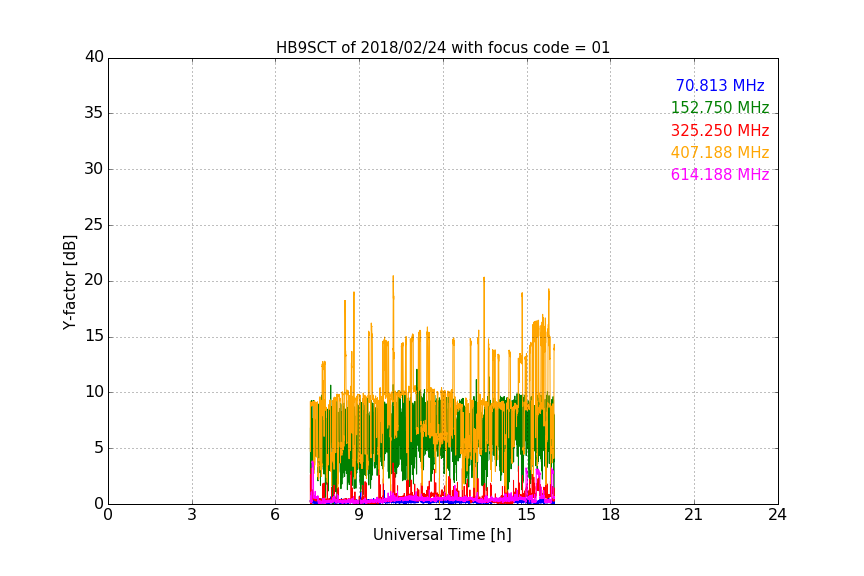Image resolution: width=864 pixels, height=576 pixels.
Task: Click the y-axis tick label 25
Action: pos(94,225)
